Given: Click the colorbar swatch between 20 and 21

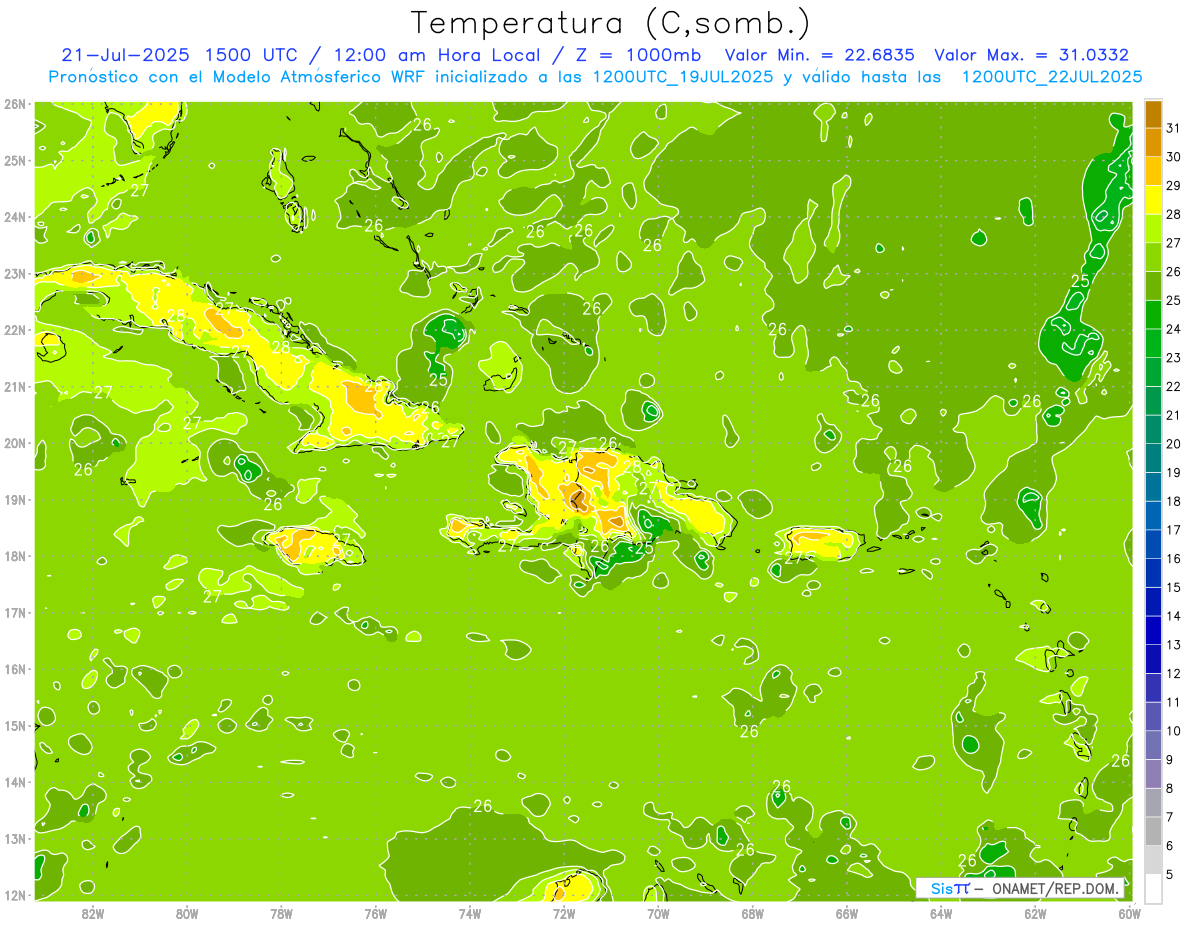Looking at the screenshot, I should click(x=1153, y=429).
